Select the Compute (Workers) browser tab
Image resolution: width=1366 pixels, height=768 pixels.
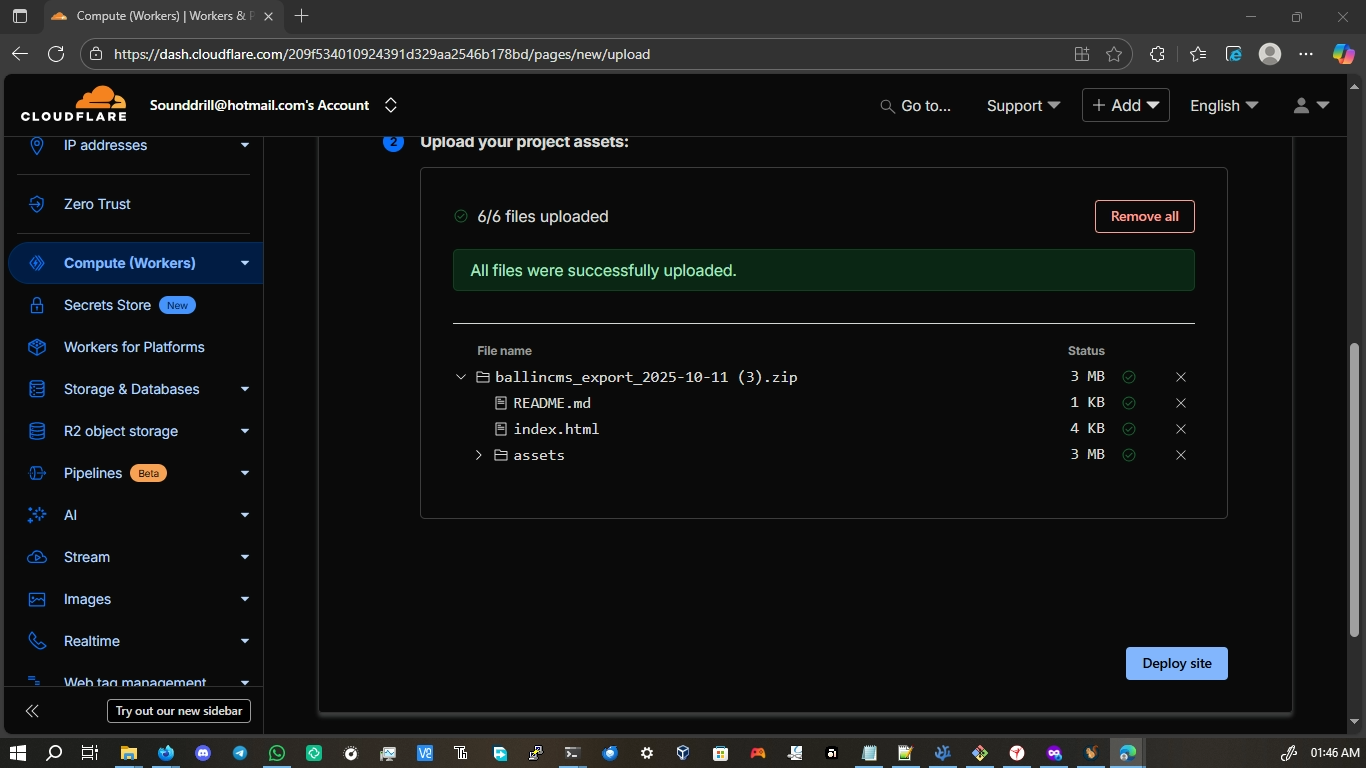160,15
